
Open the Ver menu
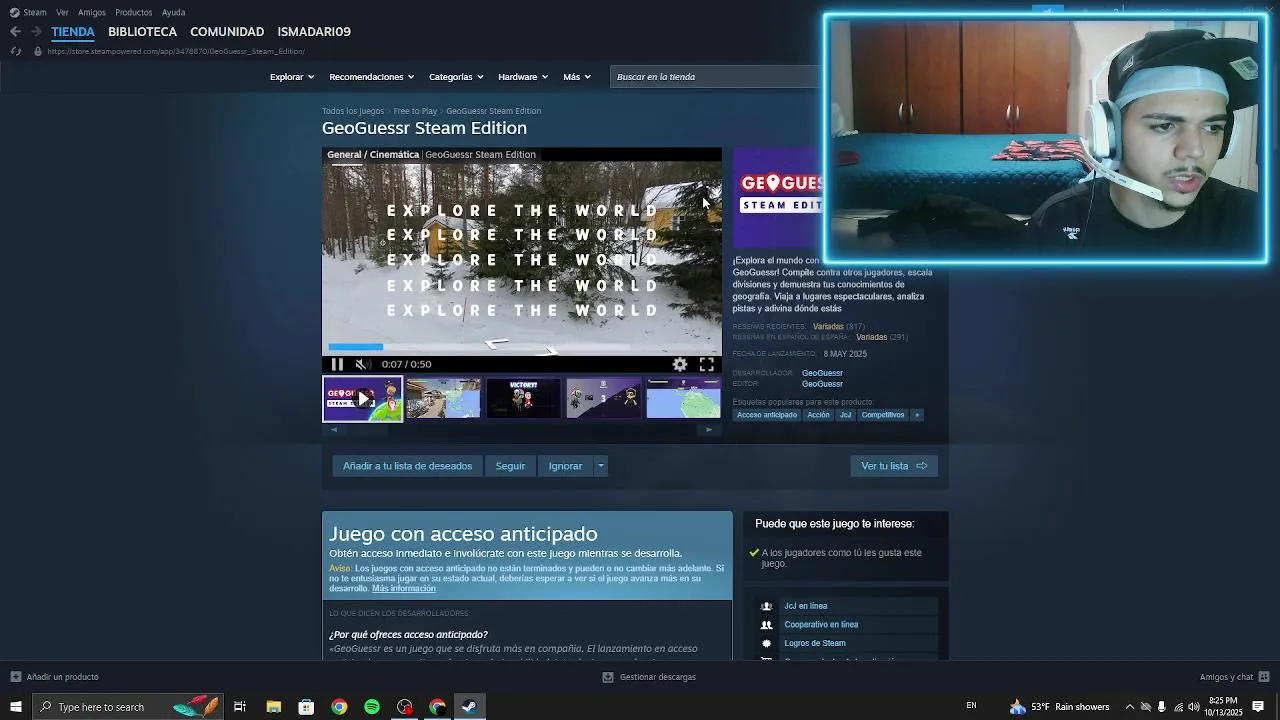pyautogui.click(x=63, y=12)
